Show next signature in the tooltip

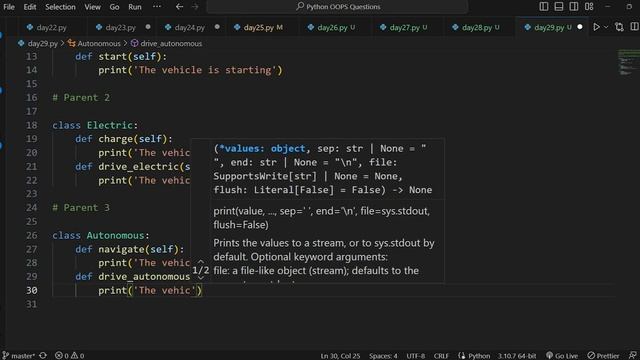click(x=201, y=278)
